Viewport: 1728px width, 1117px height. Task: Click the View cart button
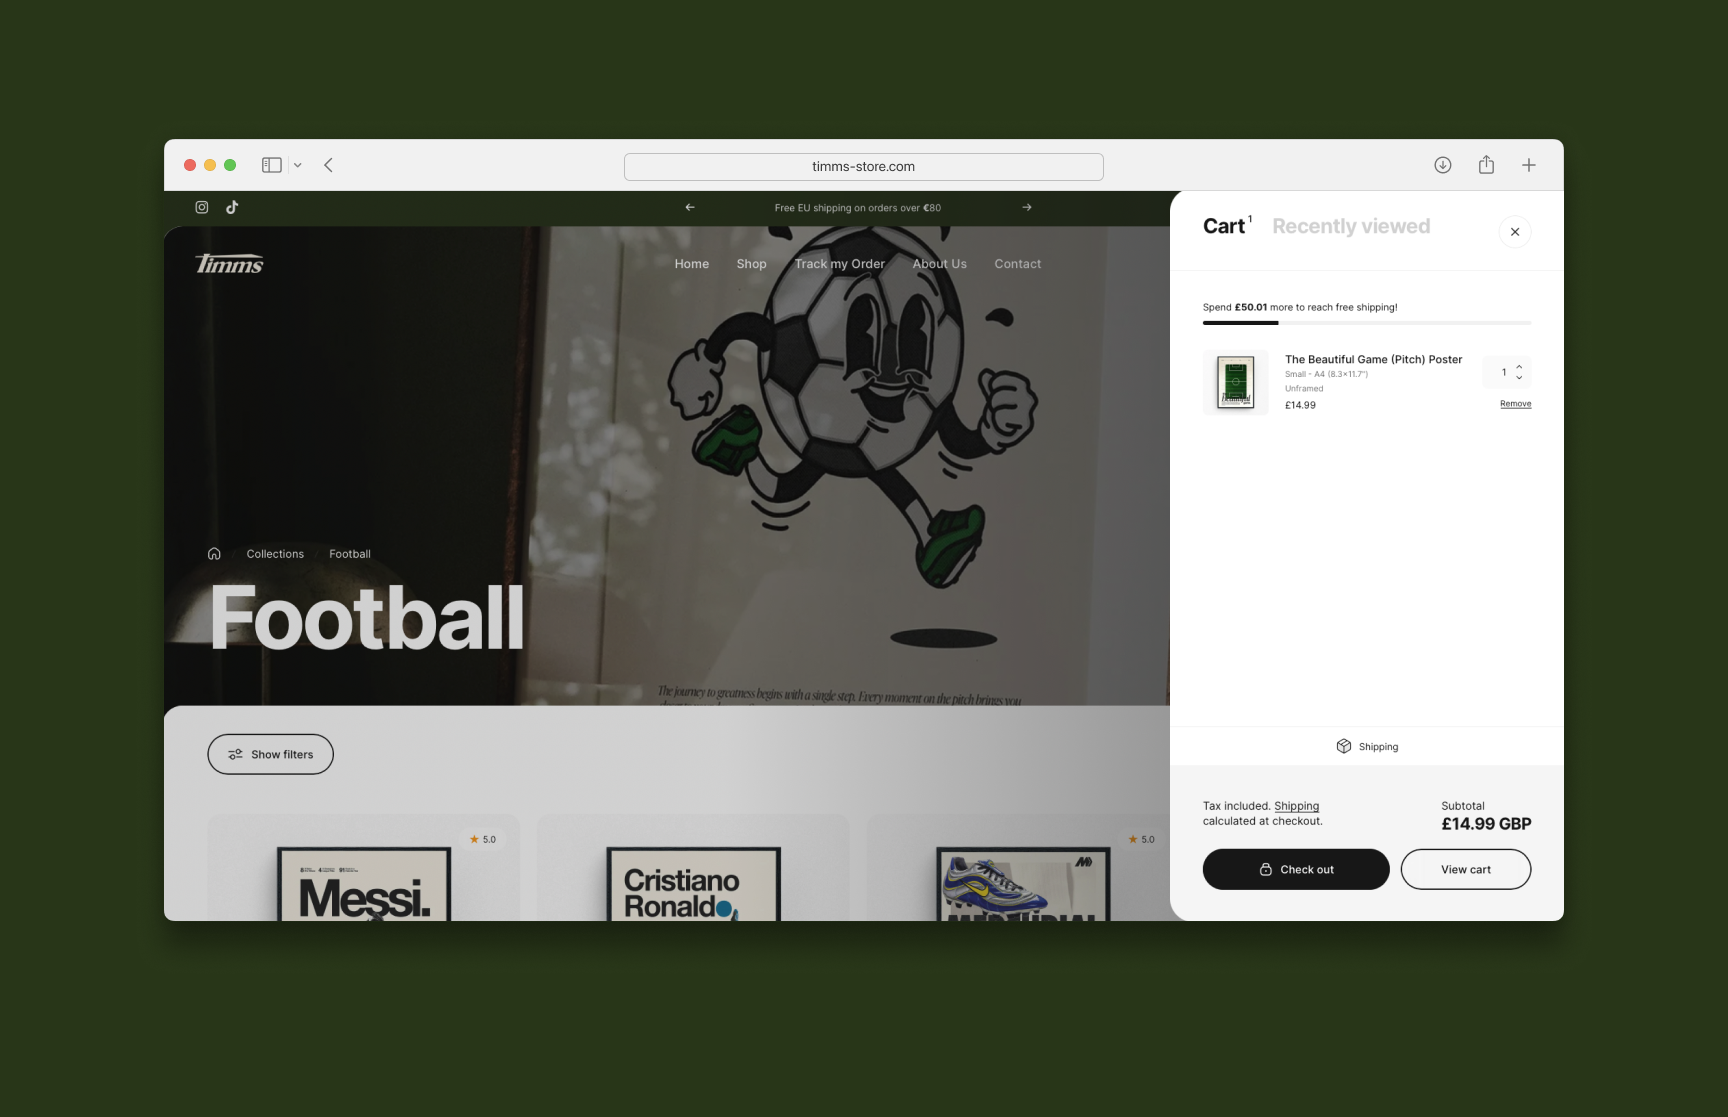(1466, 869)
